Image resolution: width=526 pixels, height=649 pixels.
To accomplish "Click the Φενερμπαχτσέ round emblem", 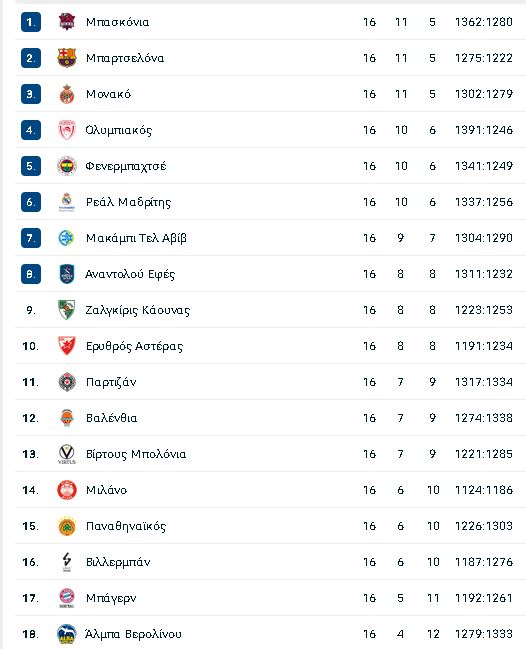I will [67, 166].
